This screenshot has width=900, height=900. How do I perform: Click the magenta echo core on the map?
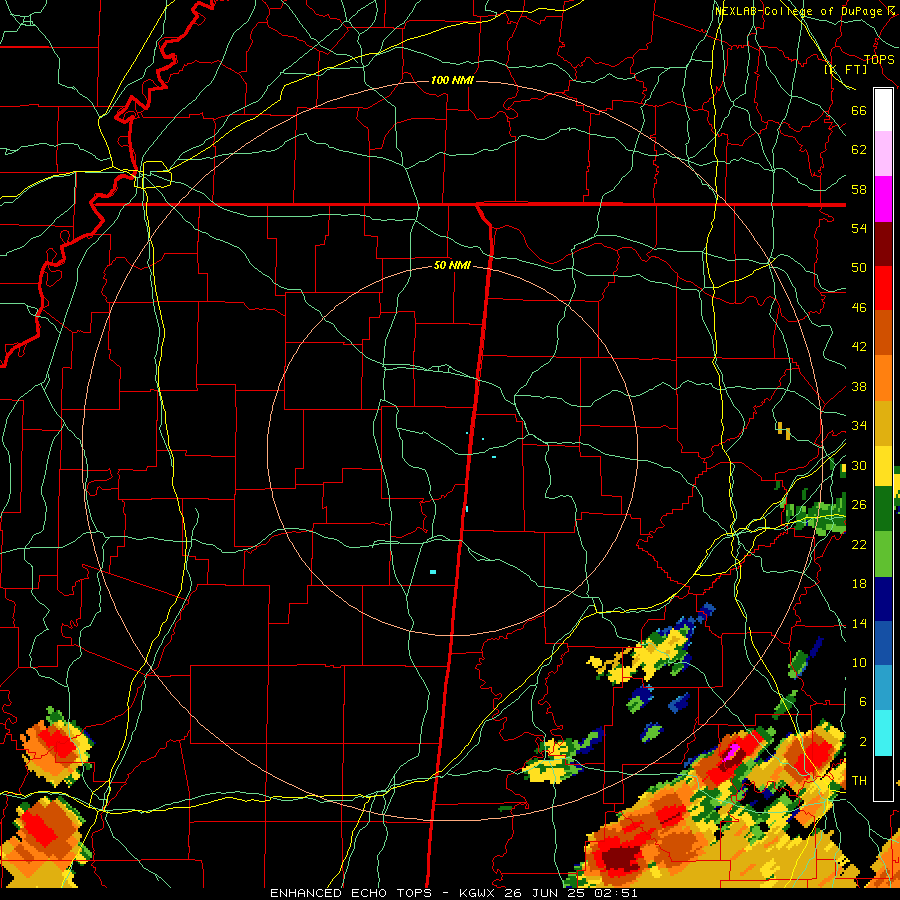[731, 752]
